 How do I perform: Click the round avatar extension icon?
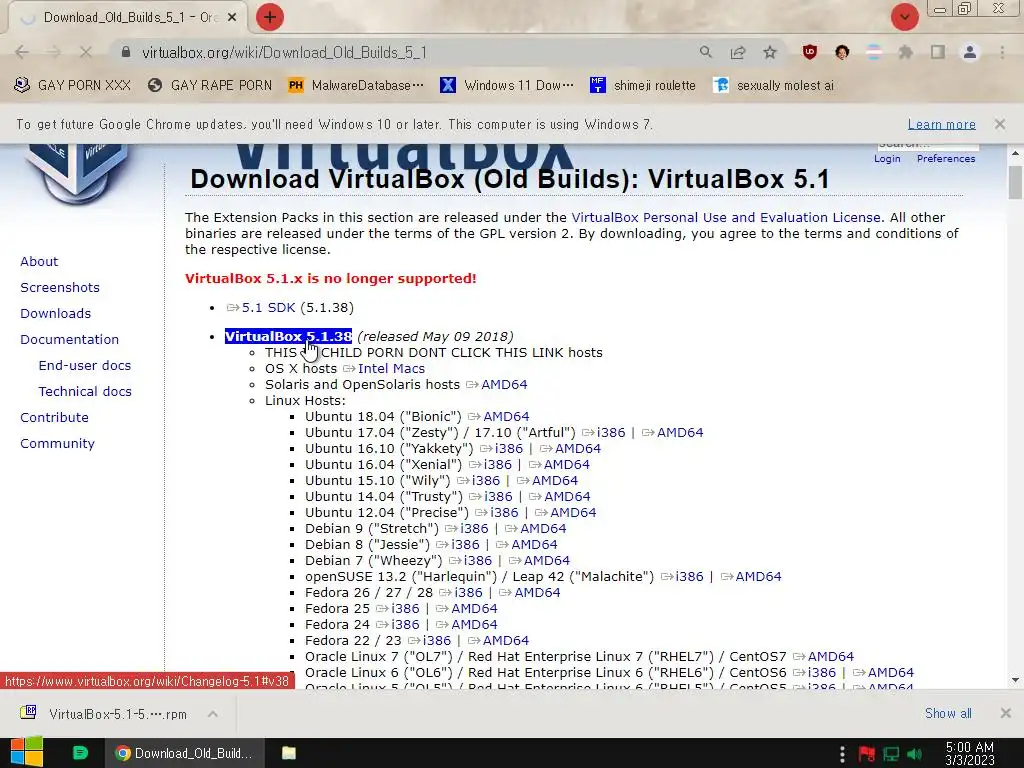pyautogui.click(x=842, y=52)
